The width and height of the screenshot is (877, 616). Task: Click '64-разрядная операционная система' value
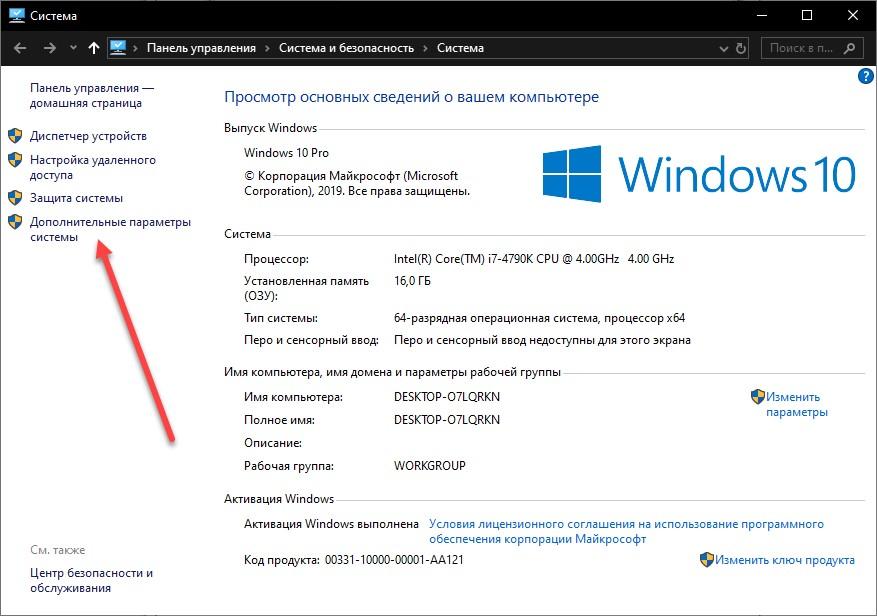(x=539, y=318)
